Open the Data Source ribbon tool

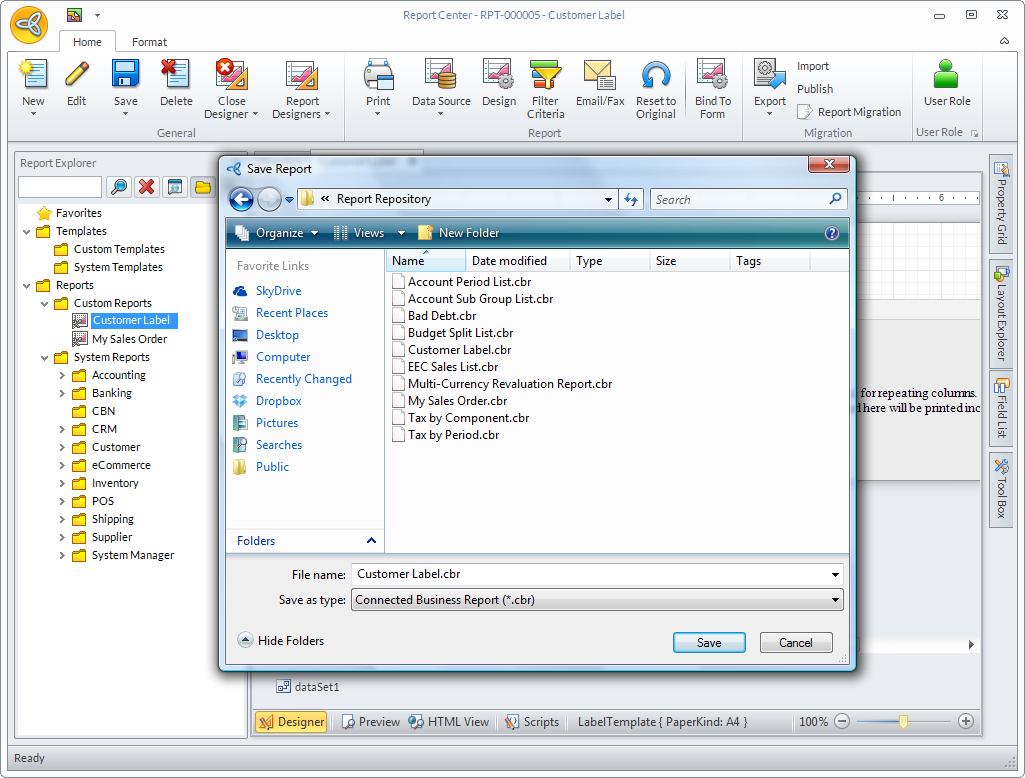[x=440, y=76]
